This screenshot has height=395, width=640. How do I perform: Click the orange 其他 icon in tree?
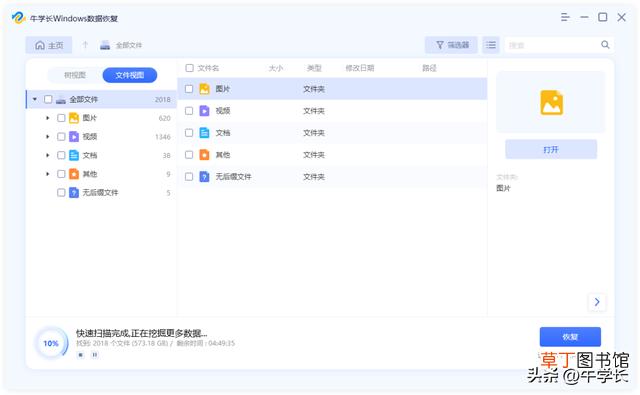click(74, 174)
